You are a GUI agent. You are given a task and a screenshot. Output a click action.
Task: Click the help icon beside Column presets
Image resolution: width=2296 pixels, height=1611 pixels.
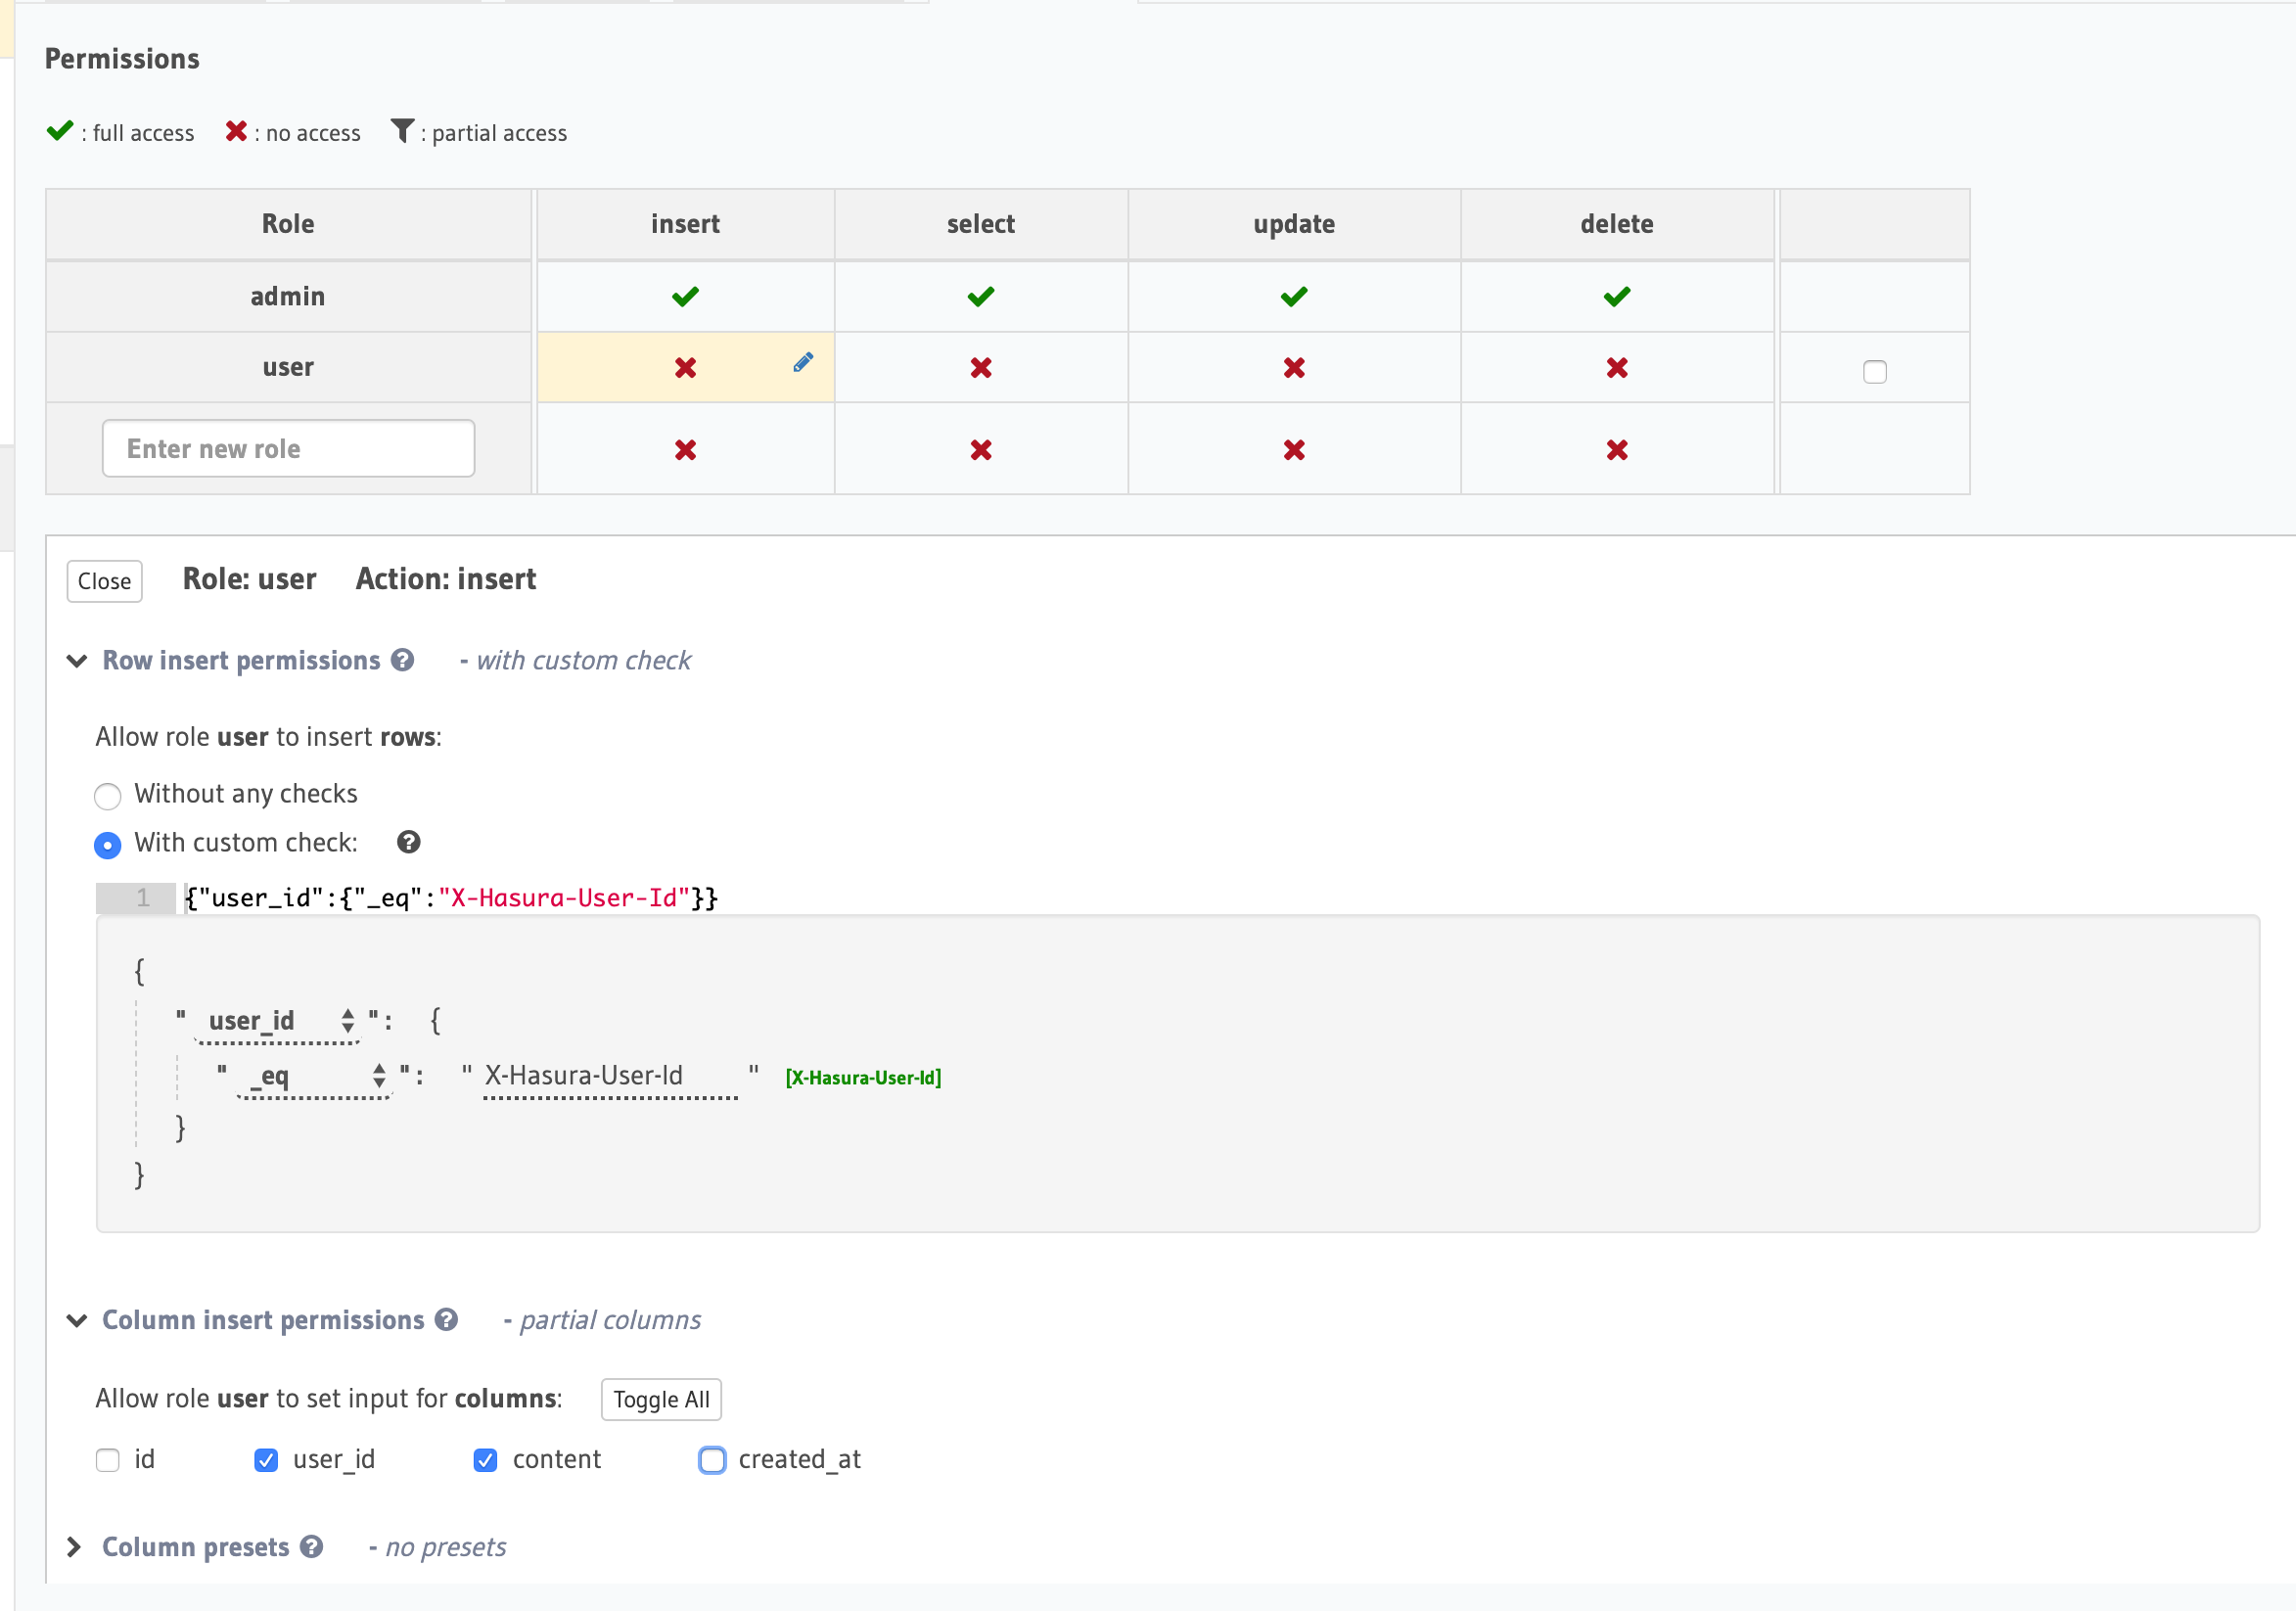[x=312, y=1546]
